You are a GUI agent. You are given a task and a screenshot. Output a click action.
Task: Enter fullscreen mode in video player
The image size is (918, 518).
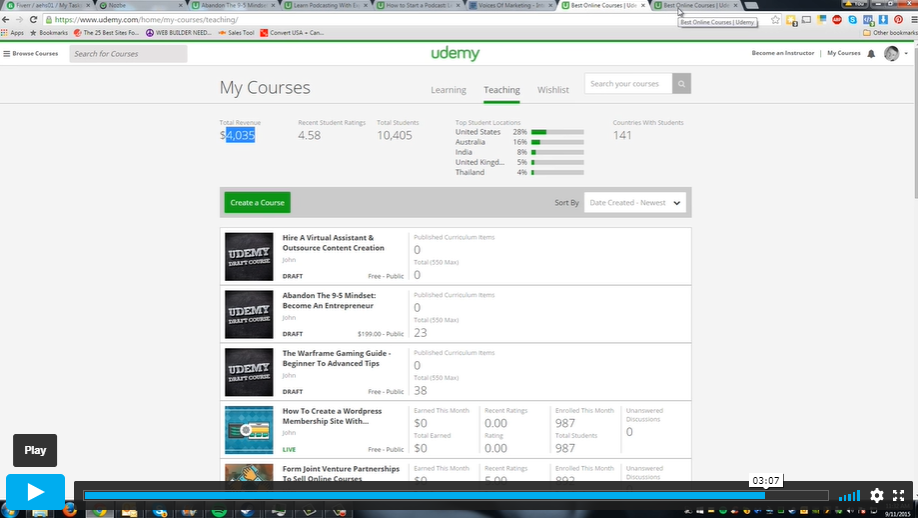899,495
